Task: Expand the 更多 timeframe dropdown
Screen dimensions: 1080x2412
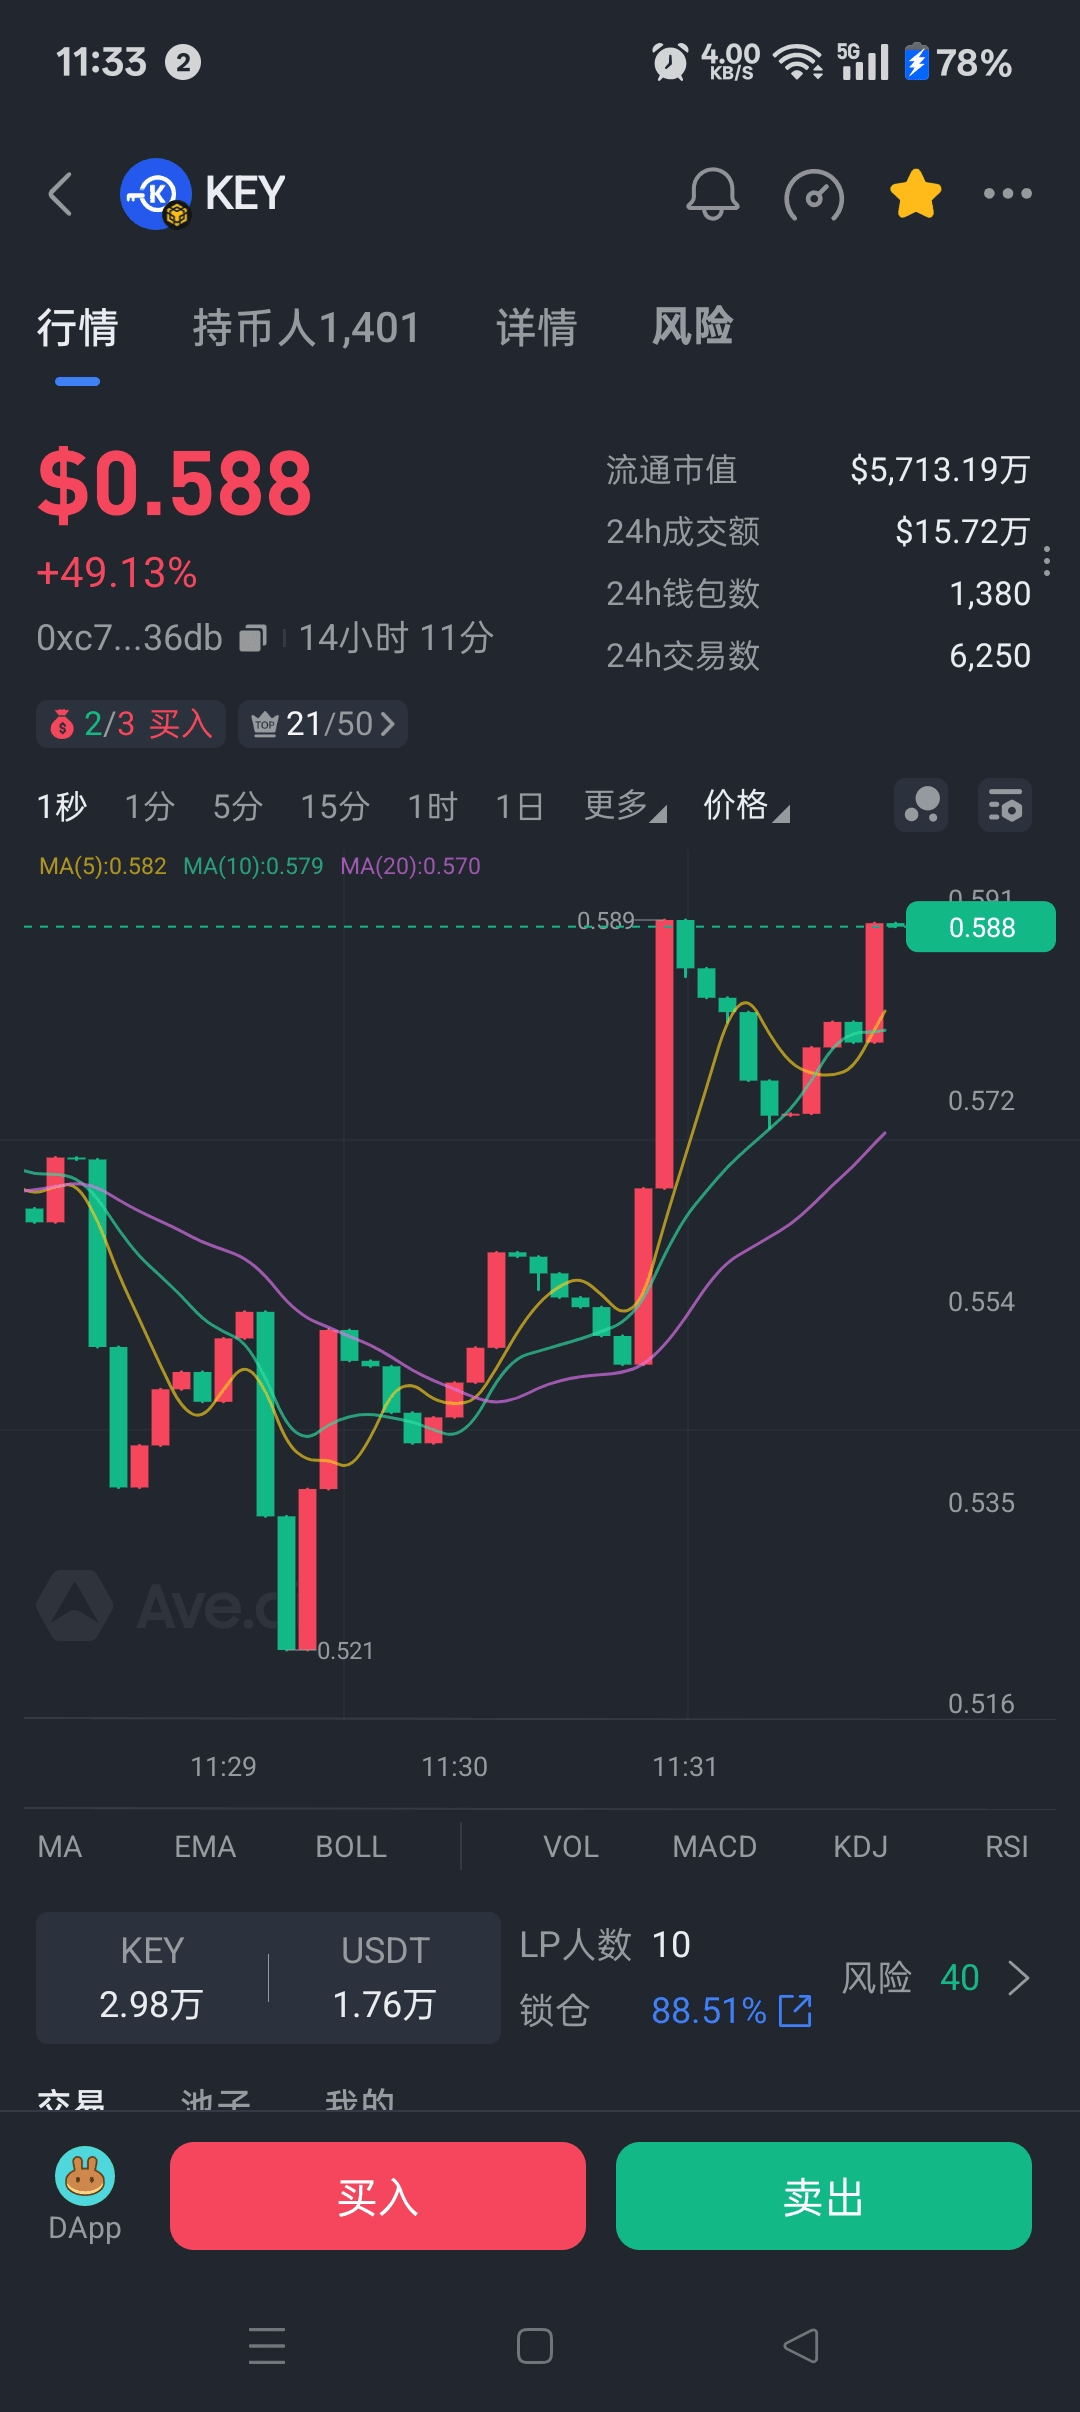Action: (x=625, y=806)
